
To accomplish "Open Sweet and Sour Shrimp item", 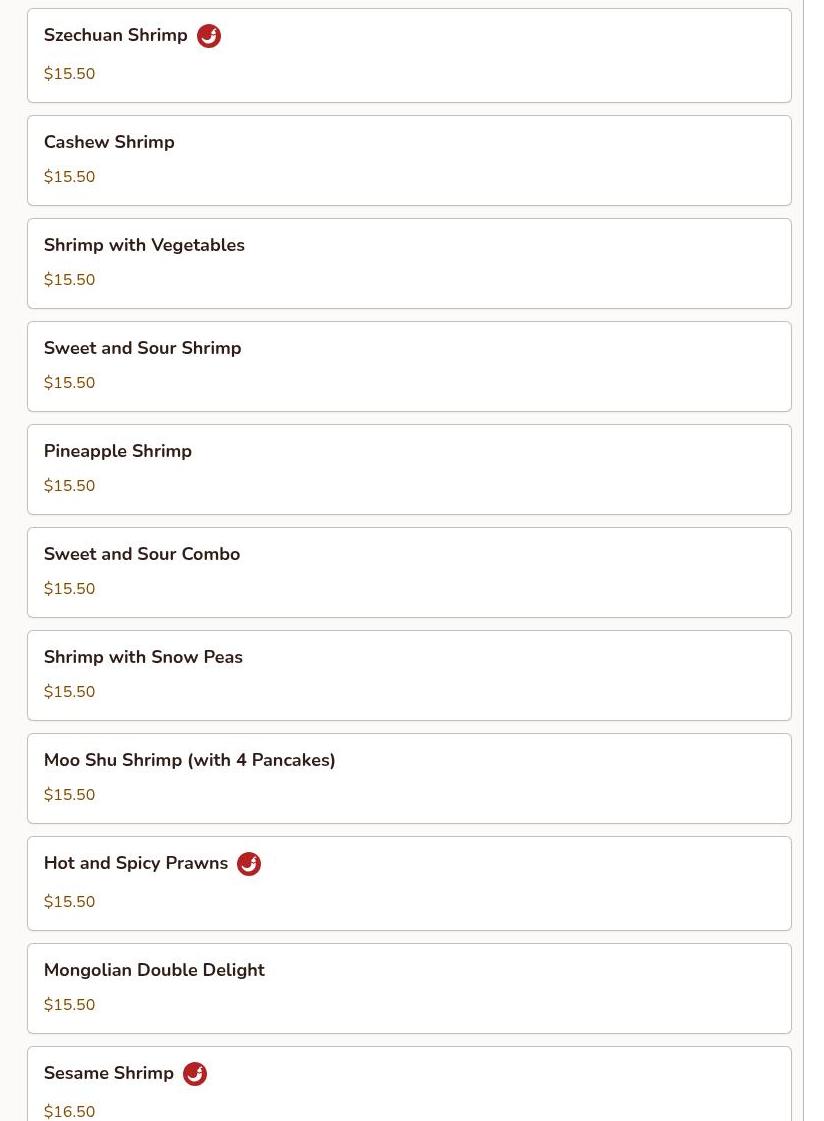I will pos(409,367).
